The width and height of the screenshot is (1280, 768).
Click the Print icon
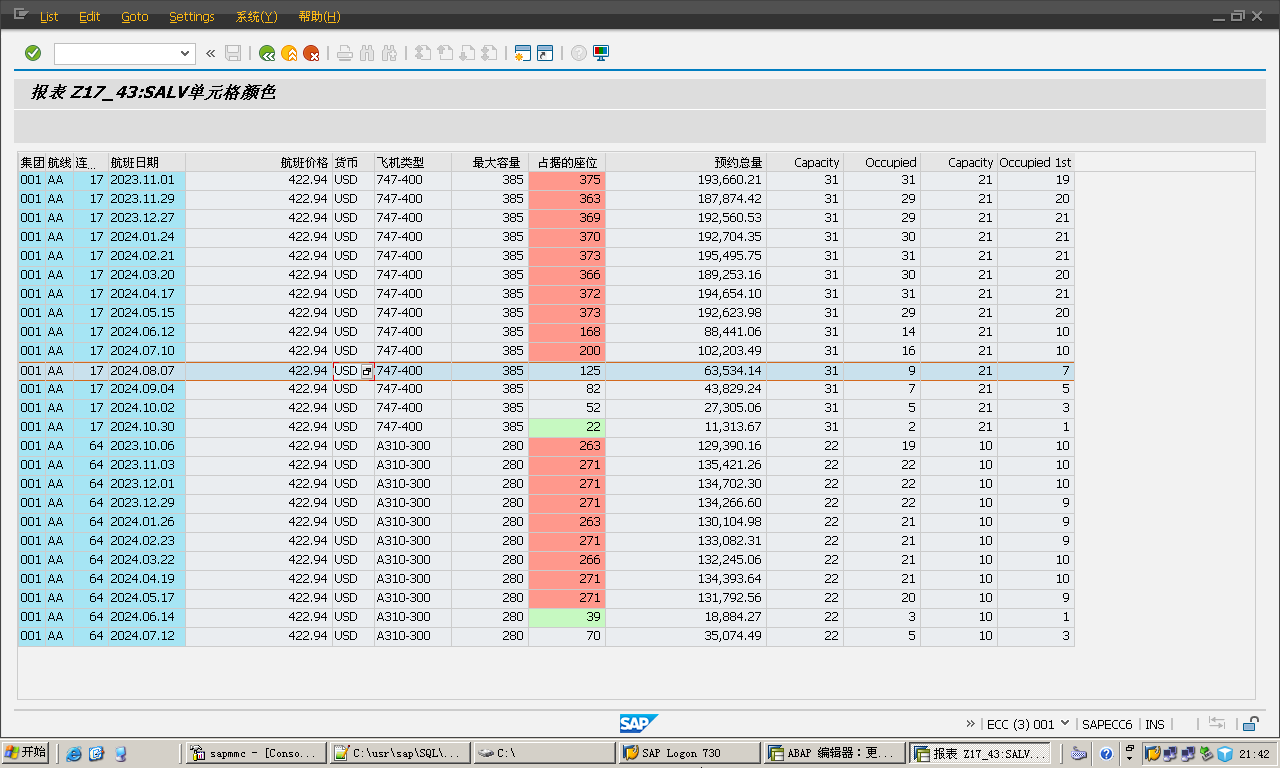click(x=345, y=53)
